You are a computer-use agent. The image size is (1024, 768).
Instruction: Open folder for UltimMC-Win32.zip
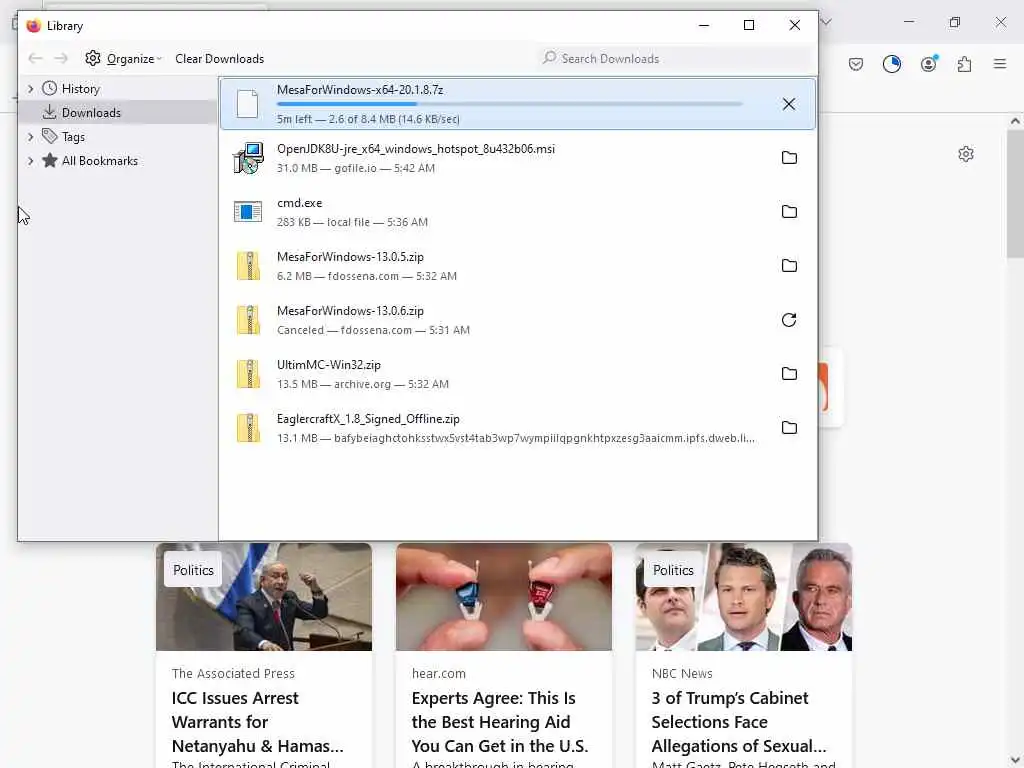[789, 374]
